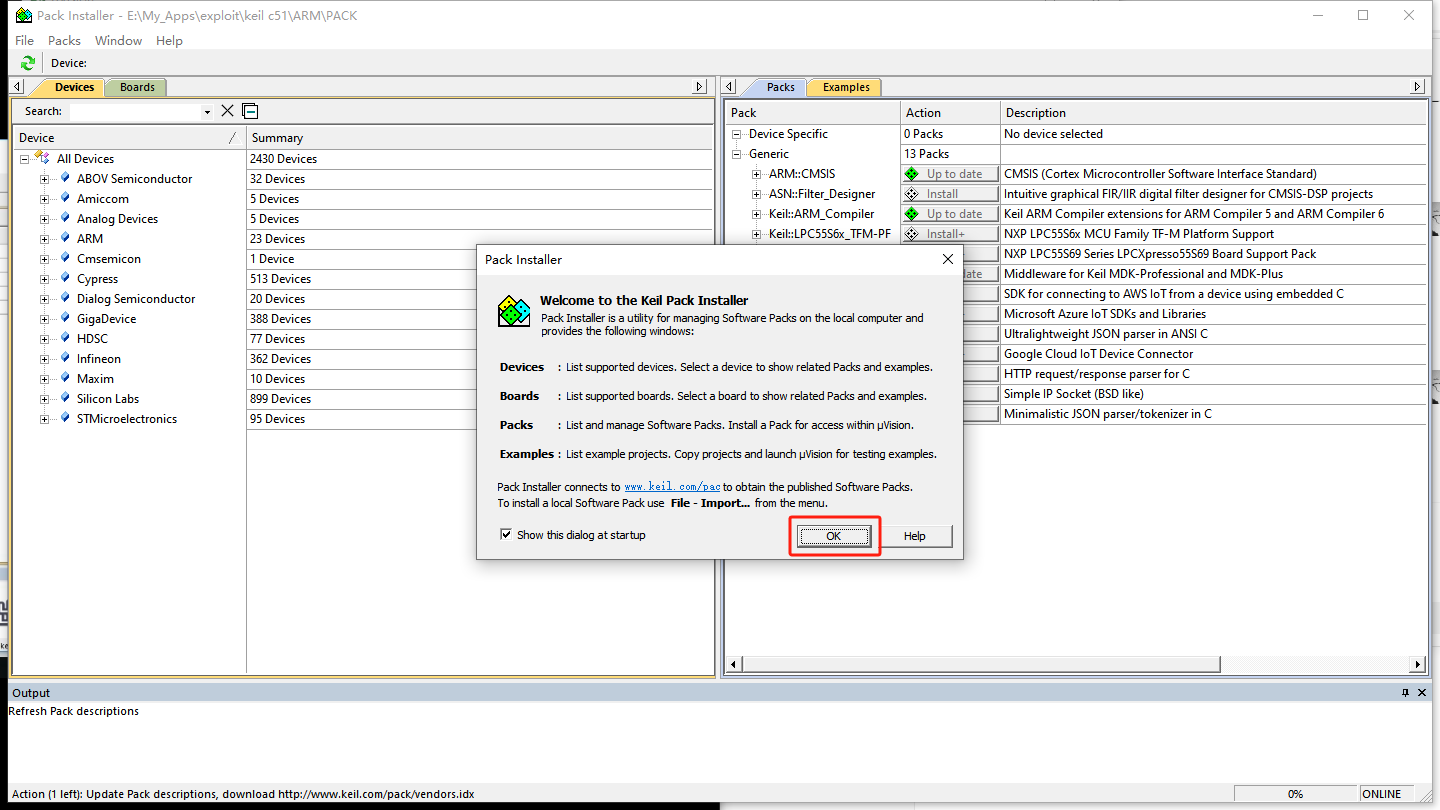Select the Dialog Semiconductor row
Screen dimensions: 1440x810
coord(136,299)
